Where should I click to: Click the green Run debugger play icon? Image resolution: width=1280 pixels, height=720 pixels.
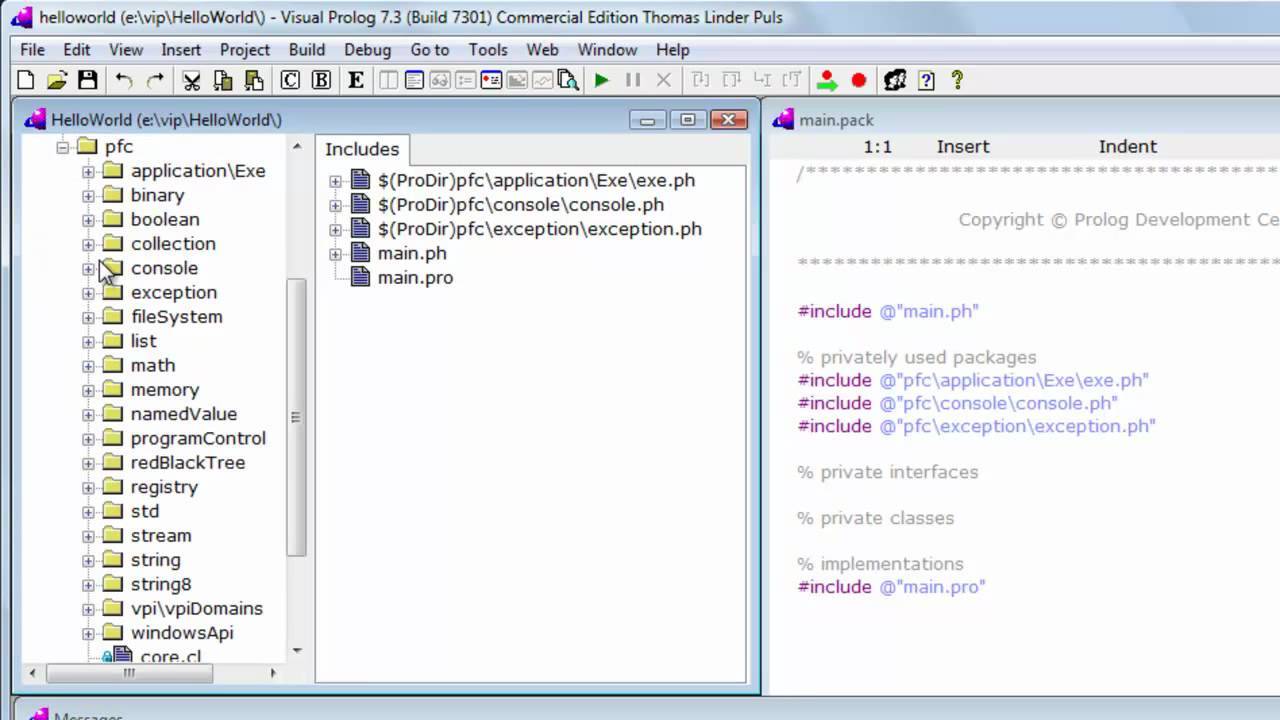point(601,81)
